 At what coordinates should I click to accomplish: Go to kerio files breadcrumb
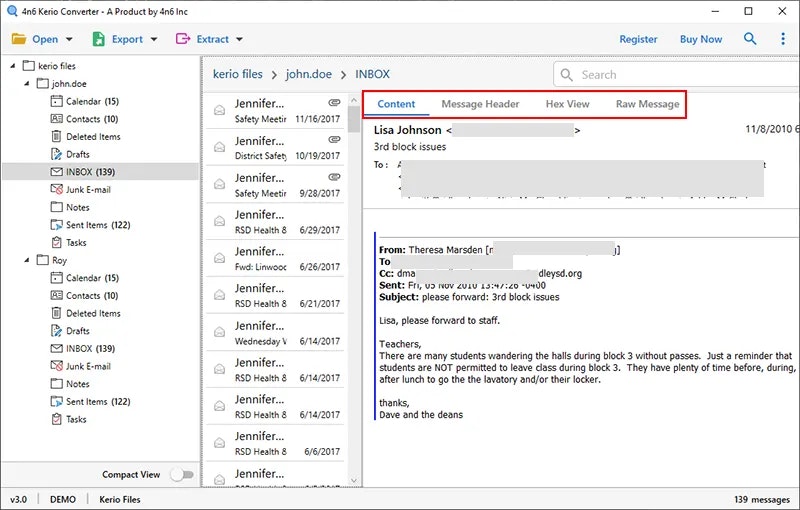click(x=238, y=74)
